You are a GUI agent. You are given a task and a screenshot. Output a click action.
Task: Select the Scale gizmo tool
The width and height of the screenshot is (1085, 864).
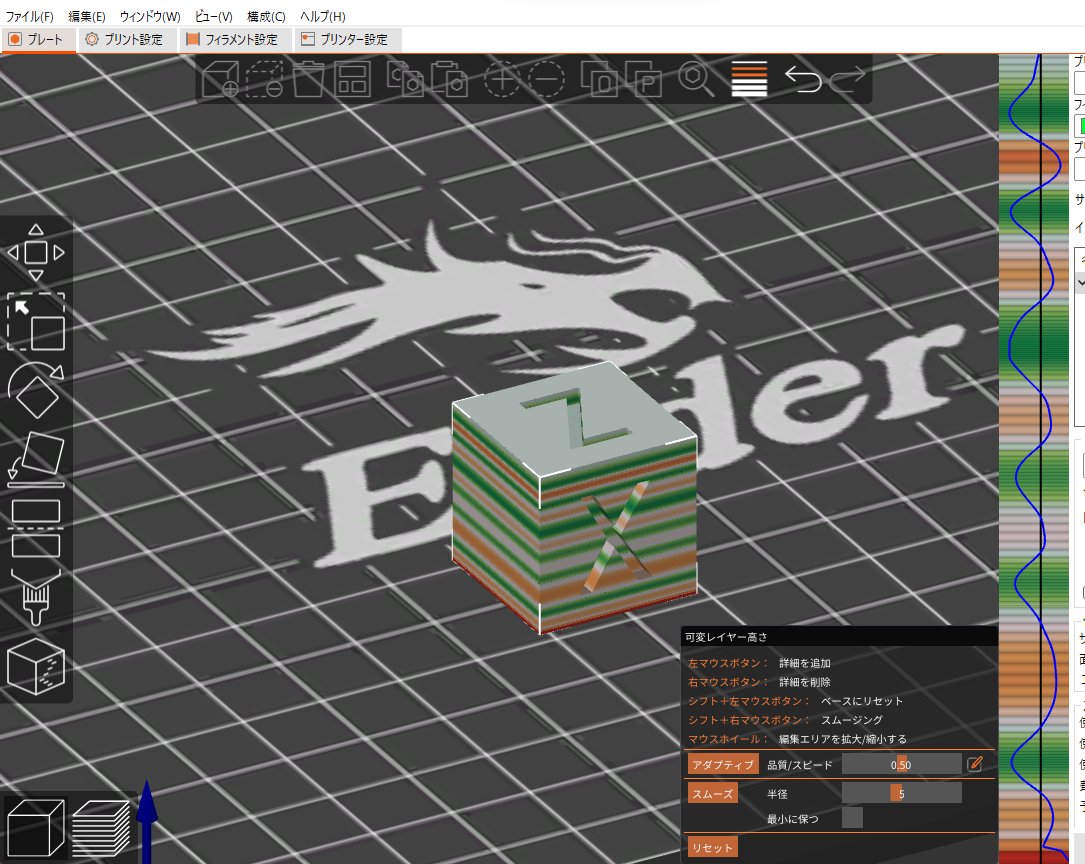point(36,322)
